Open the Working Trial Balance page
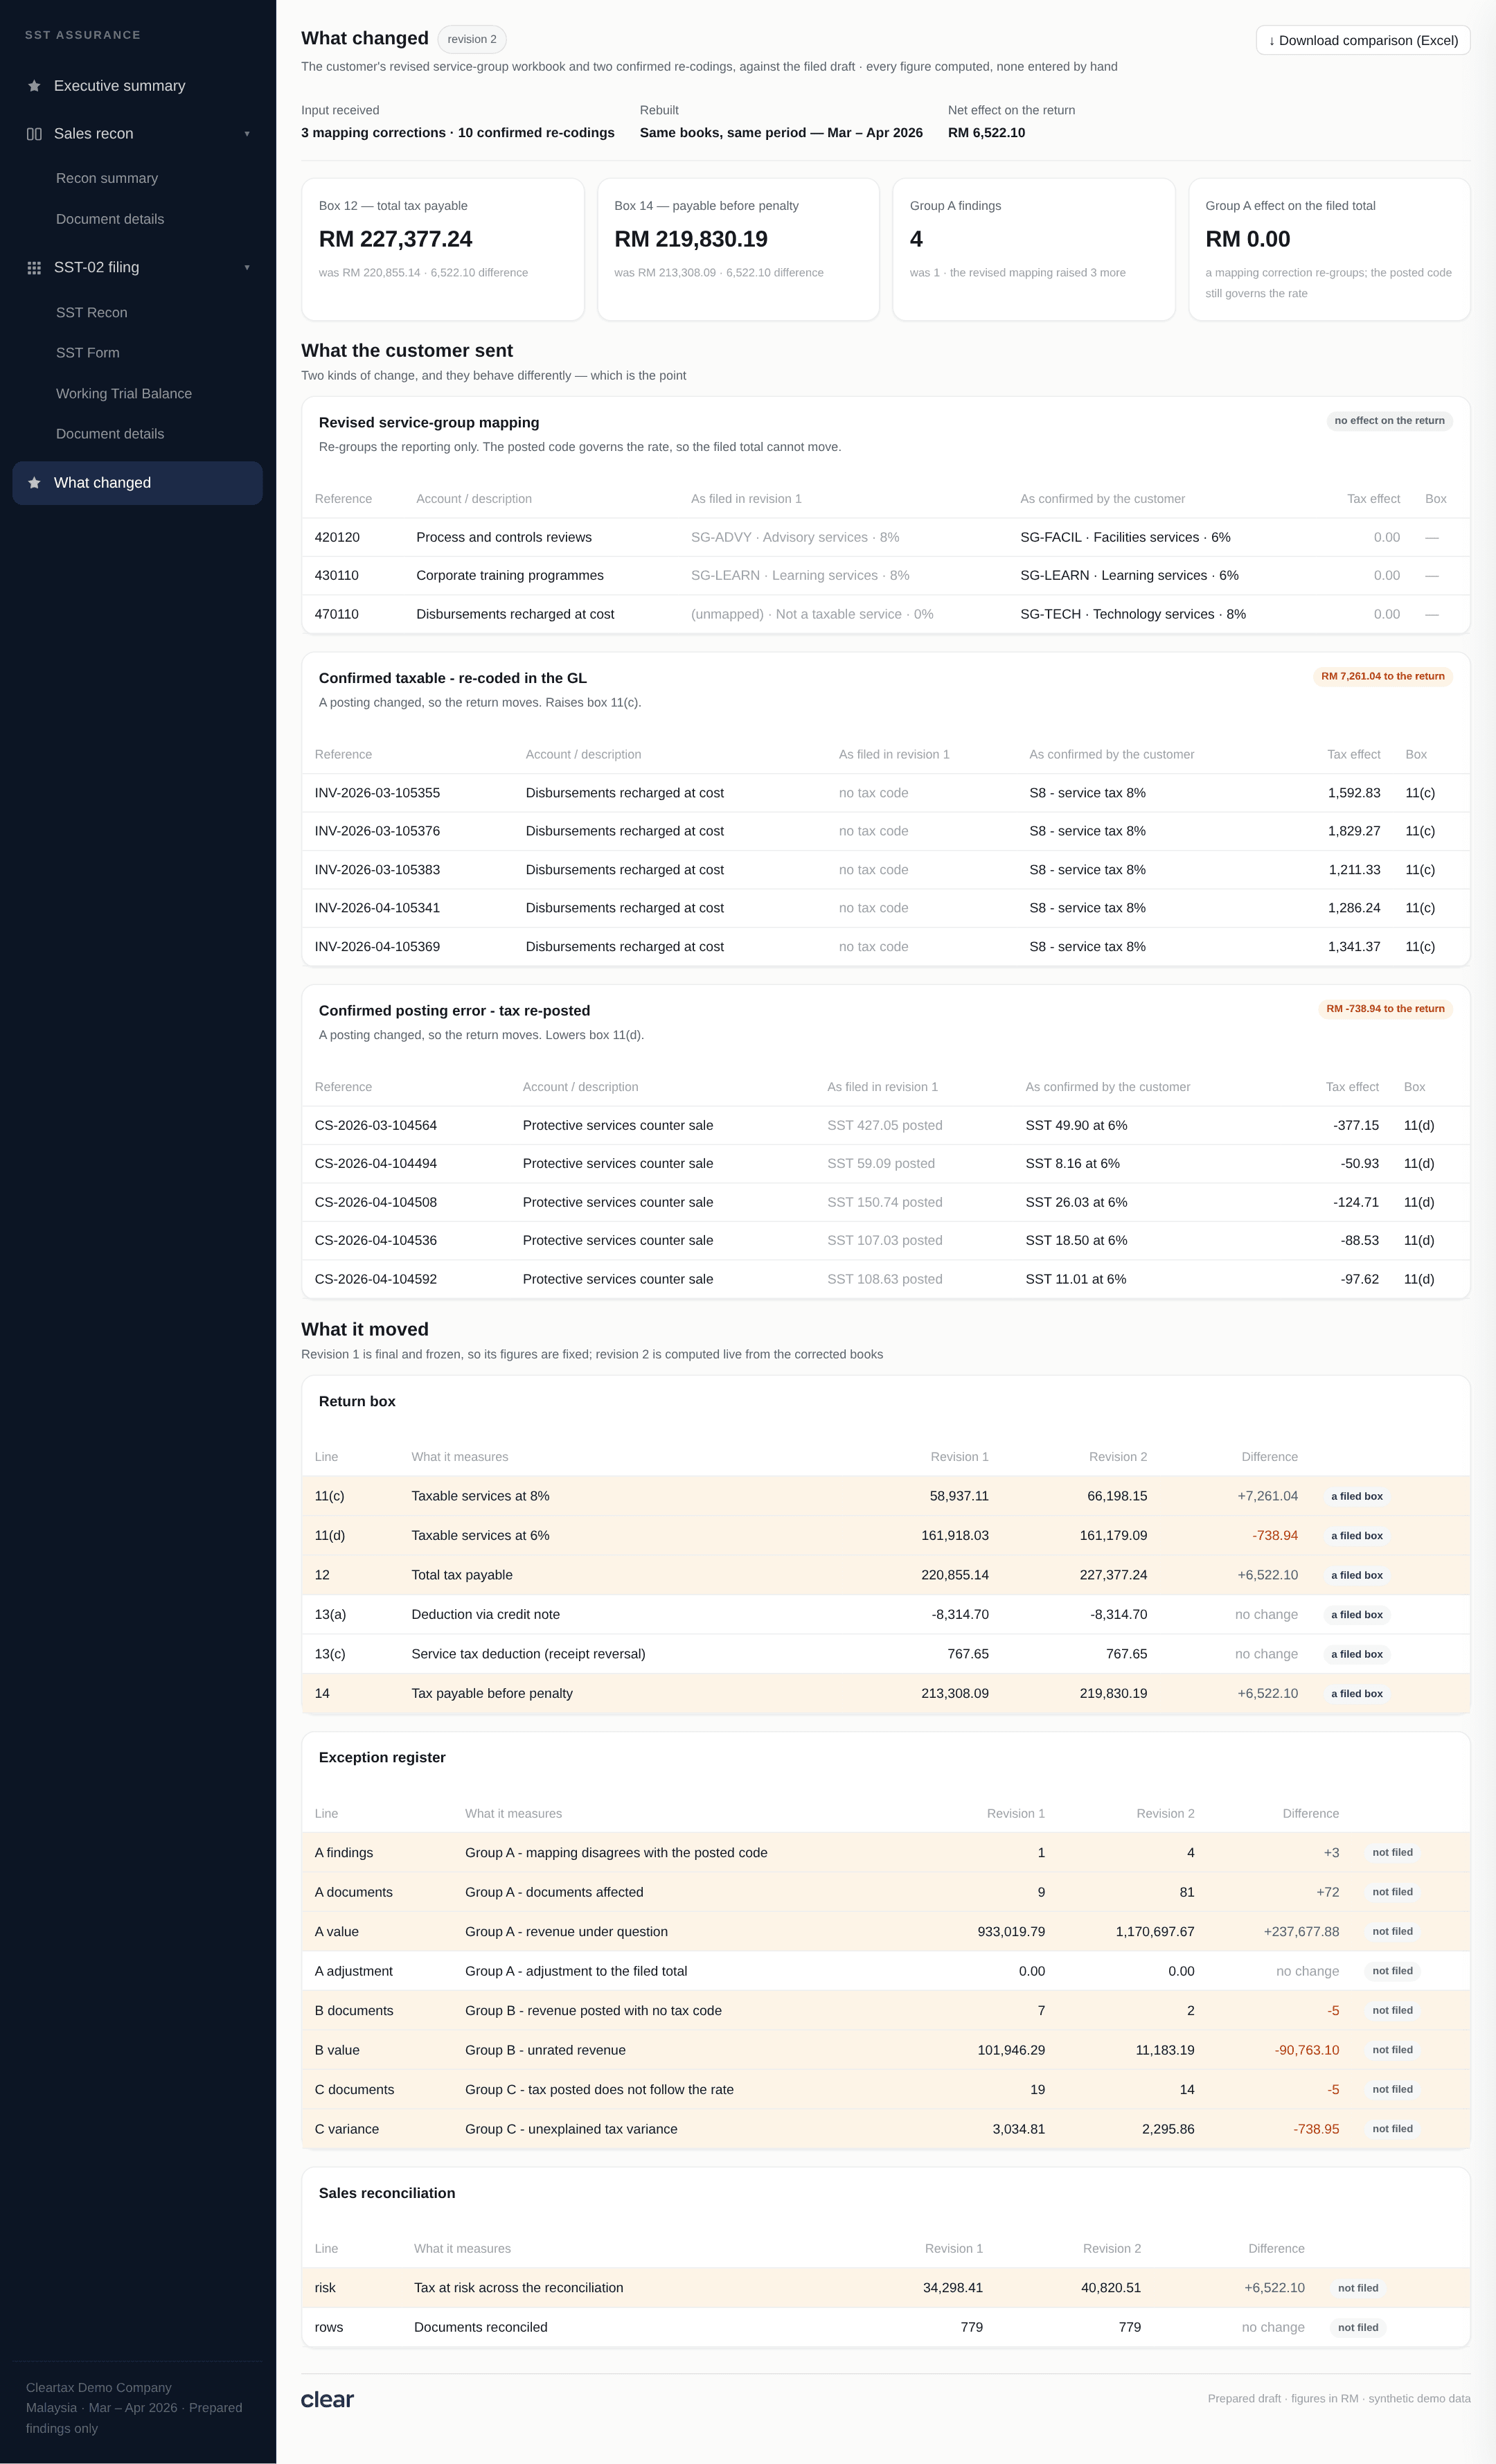This screenshot has height=2464, width=1496. [x=124, y=394]
